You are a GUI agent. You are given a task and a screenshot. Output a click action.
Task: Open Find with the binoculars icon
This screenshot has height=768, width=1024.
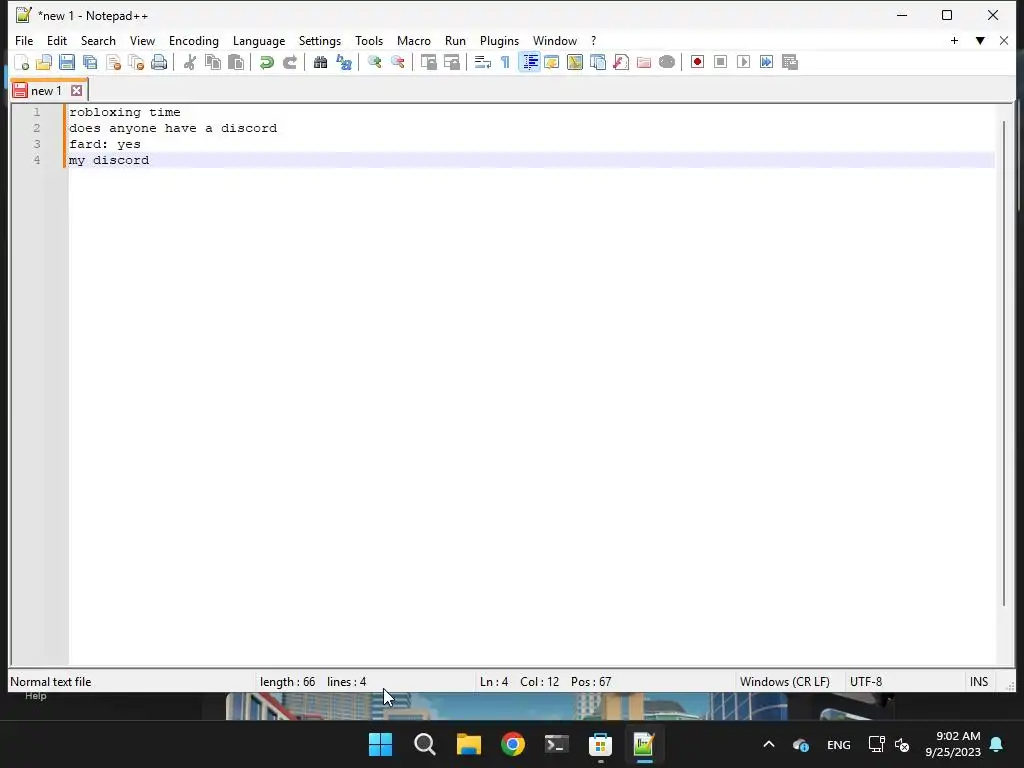click(320, 62)
